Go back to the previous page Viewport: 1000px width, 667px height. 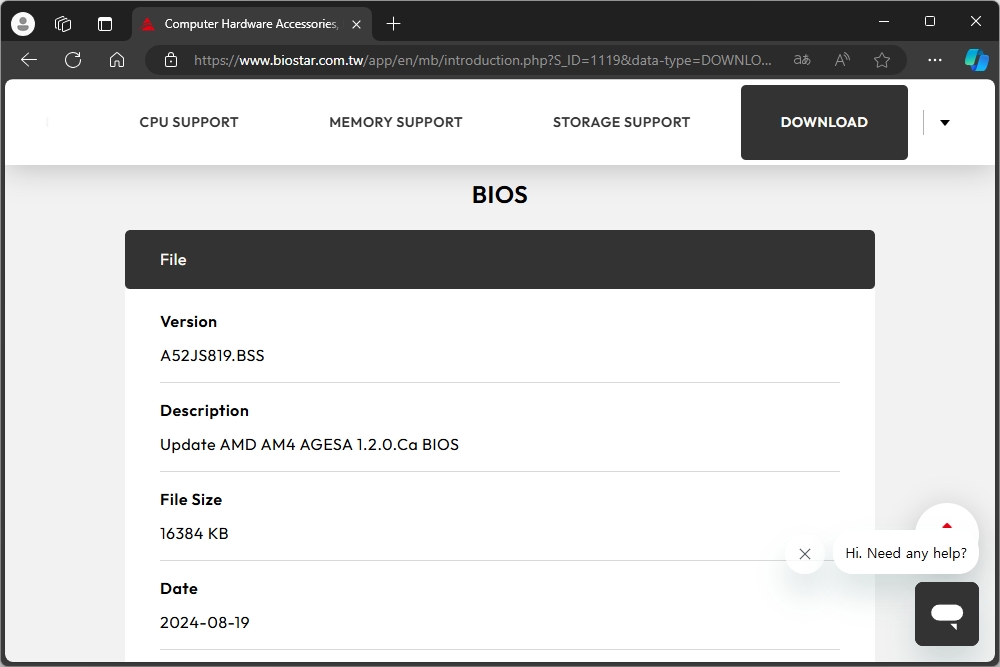[29, 60]
